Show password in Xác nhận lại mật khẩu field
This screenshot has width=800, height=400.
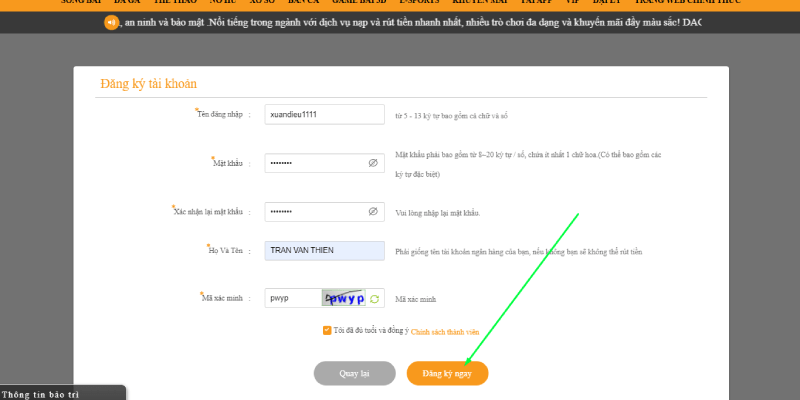tap(373, 211)
